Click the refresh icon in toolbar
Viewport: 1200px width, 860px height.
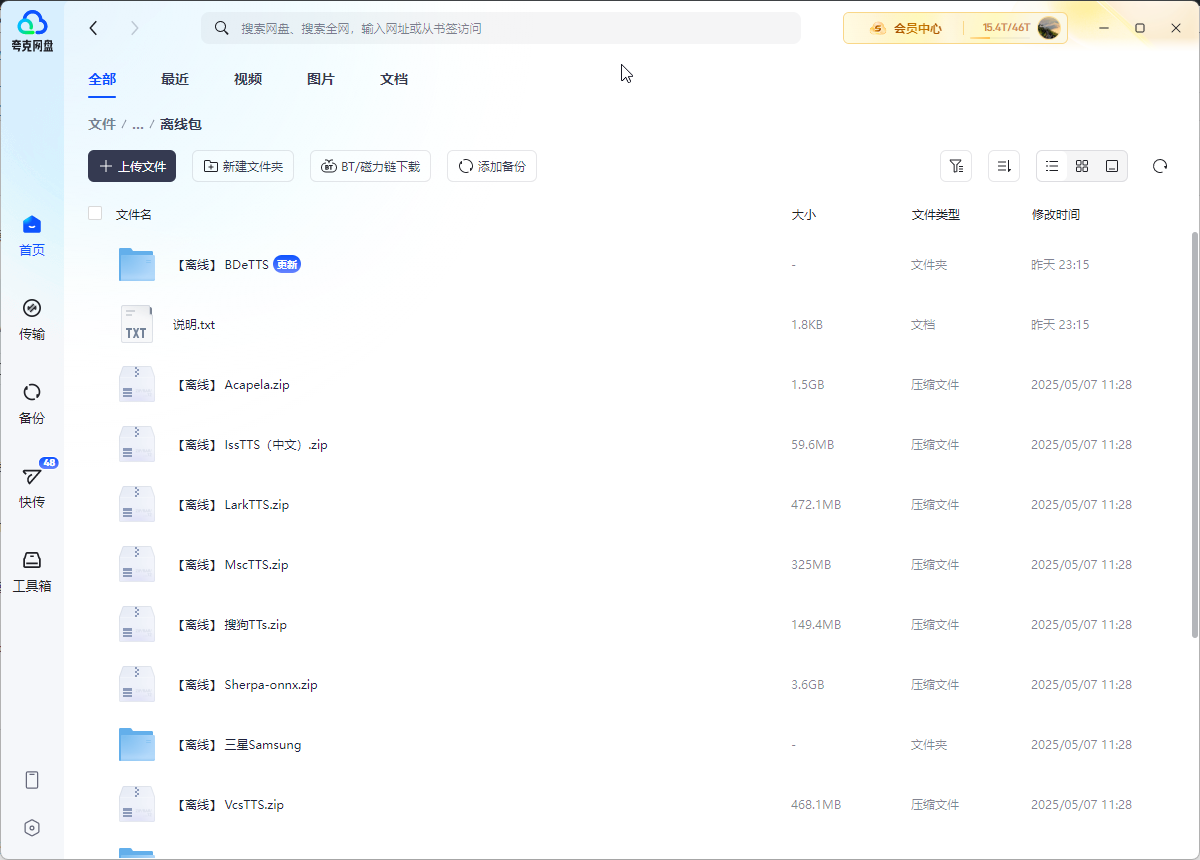tap(1160, 166)
